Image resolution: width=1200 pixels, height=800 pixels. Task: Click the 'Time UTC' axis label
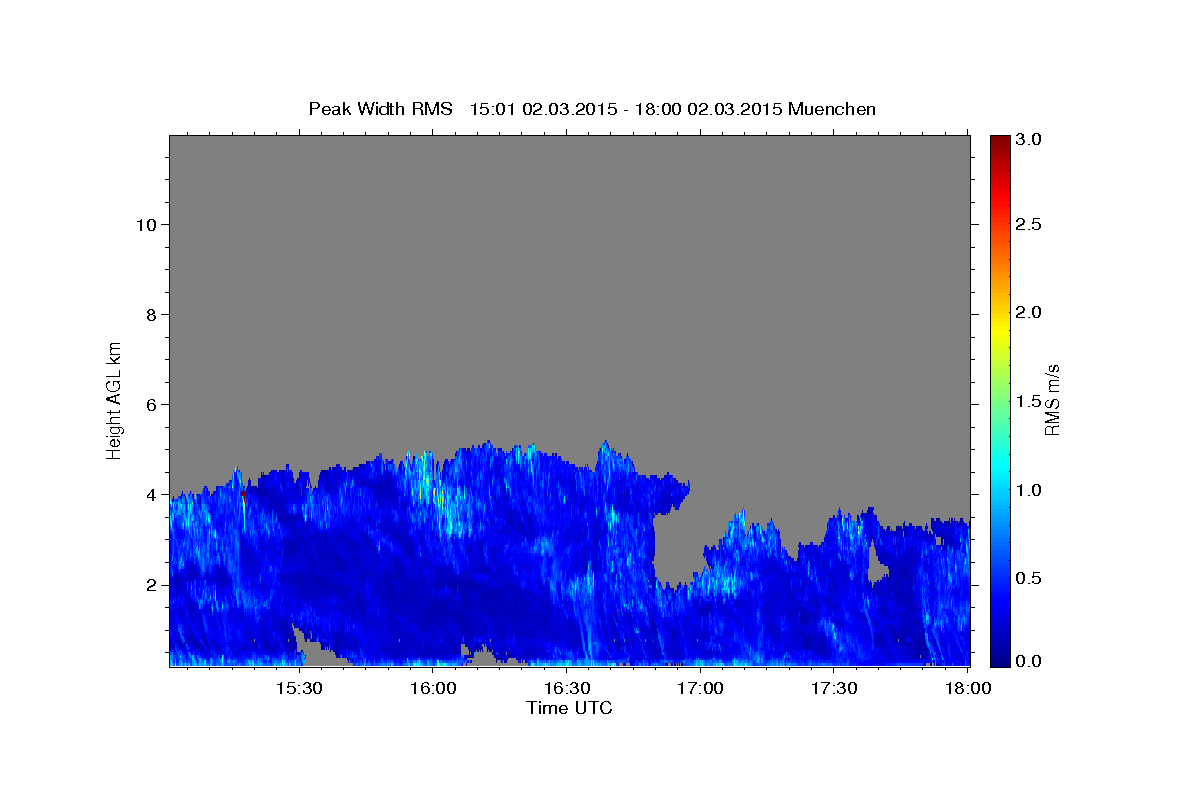point(569,708)
